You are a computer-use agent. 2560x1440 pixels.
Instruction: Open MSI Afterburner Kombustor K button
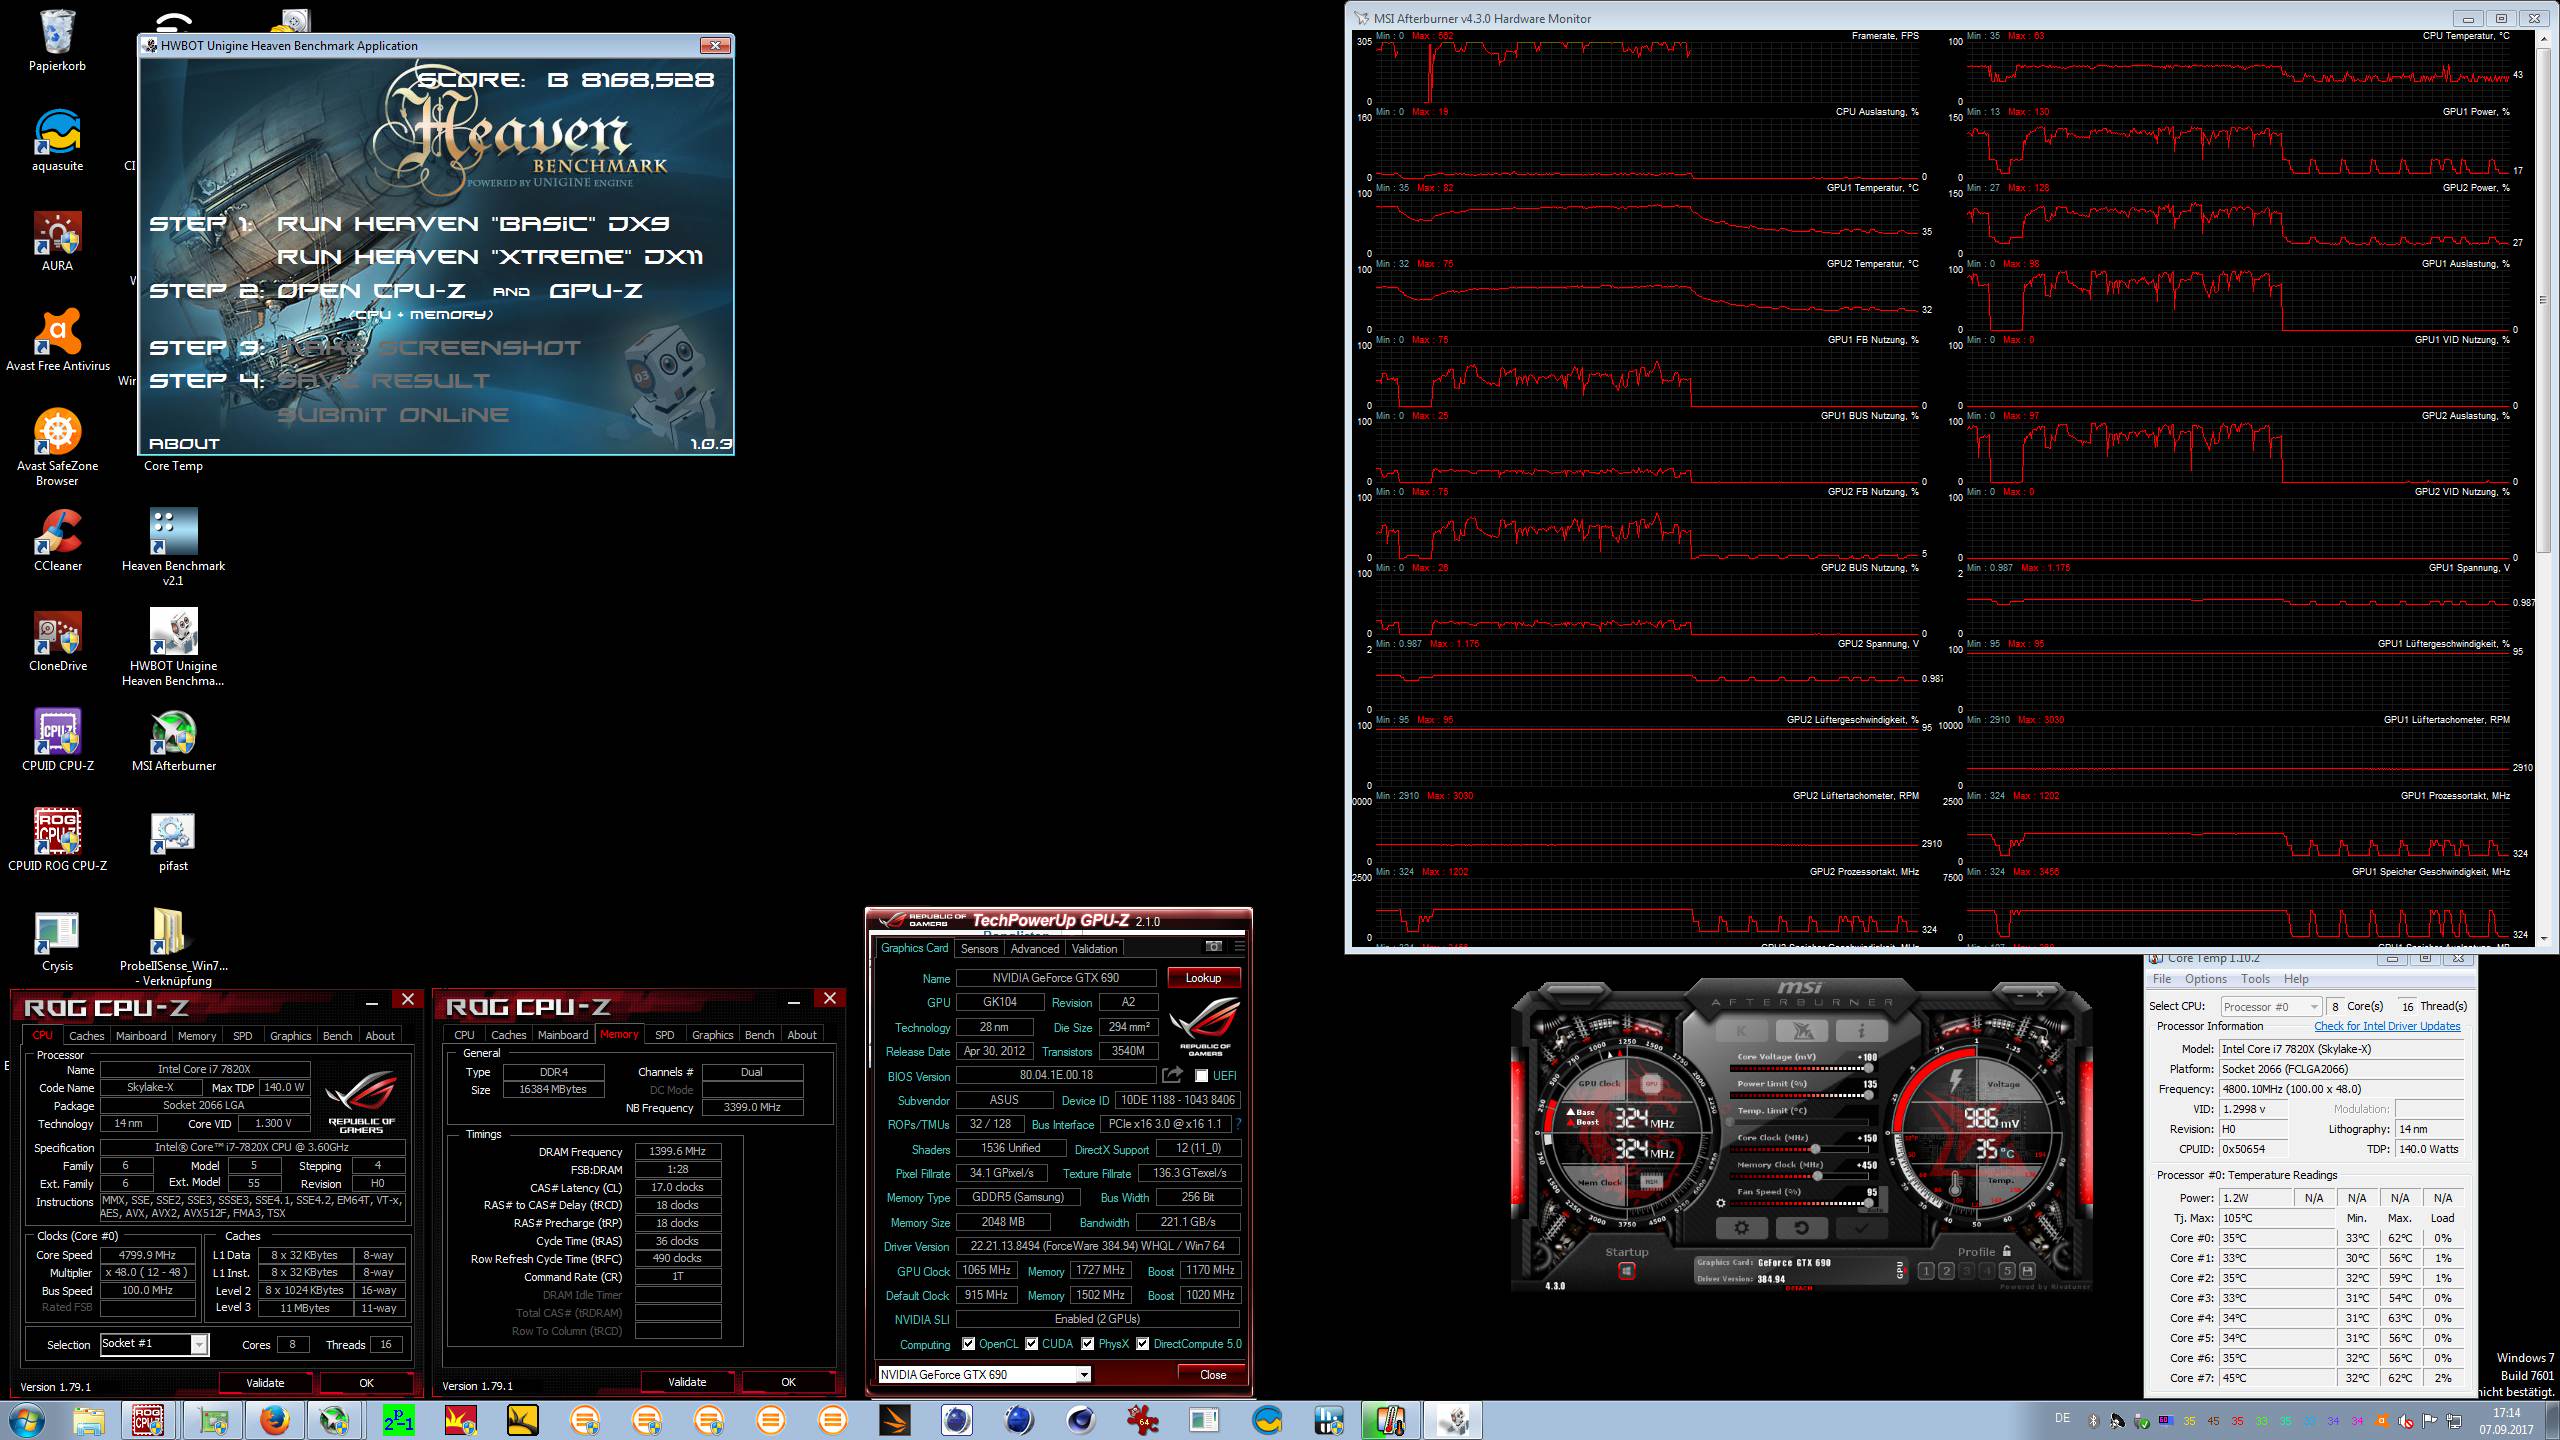[1742, 1031]
